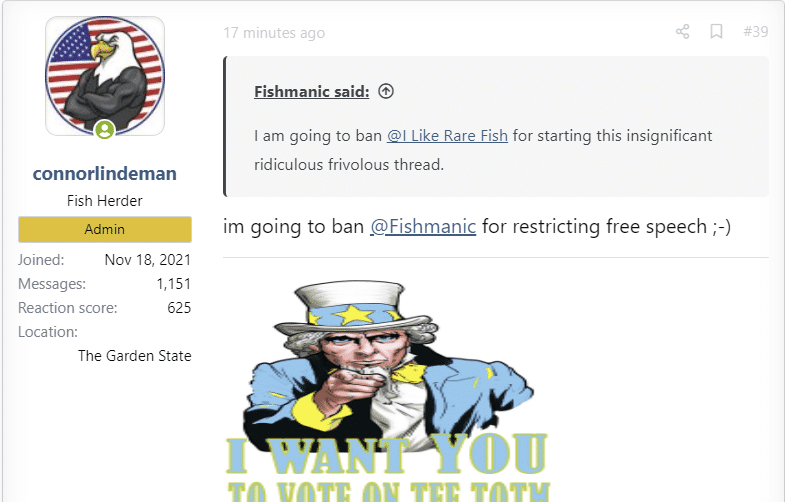Open the post number #39 permalink
The width and height of the screenshot is (785, 502).
[755, 32]
